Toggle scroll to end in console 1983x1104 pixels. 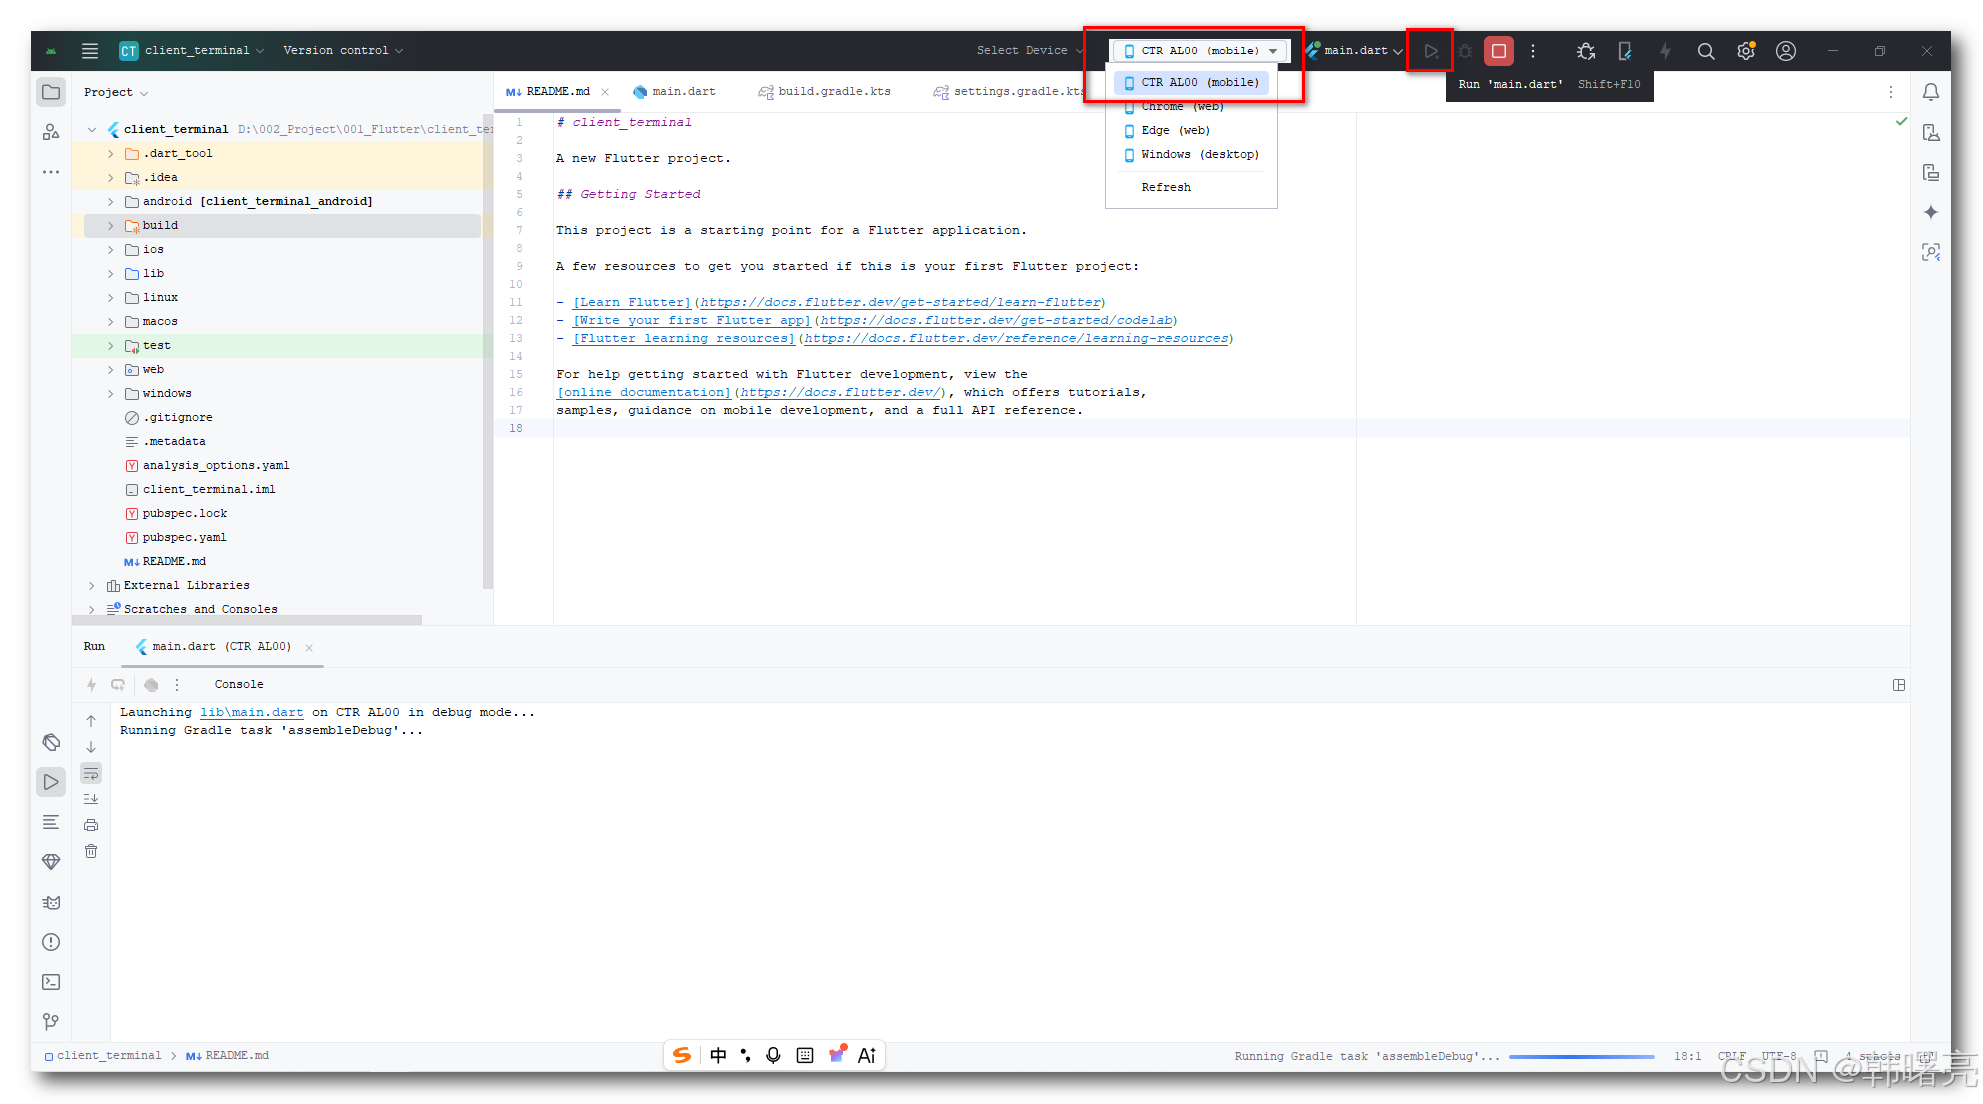pyautogui.click(x=91, y=799)
